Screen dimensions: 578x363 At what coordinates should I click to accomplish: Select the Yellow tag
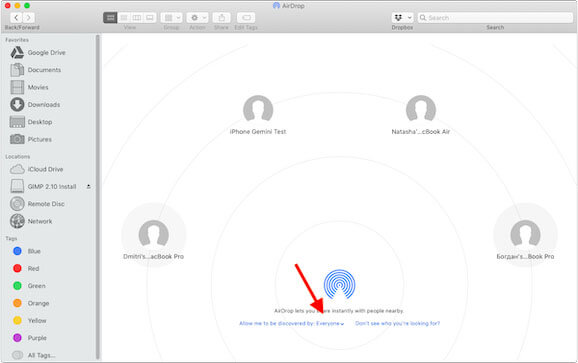coord(37,320)
